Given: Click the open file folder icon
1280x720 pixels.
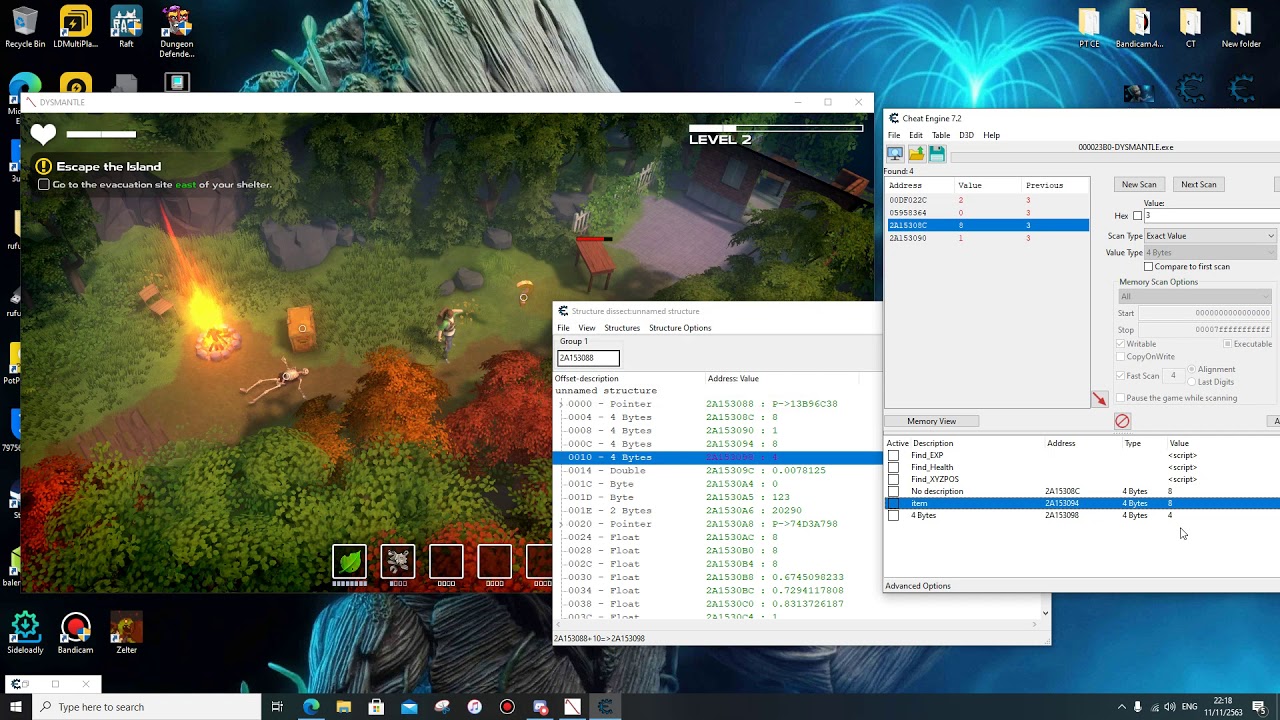Looking at the screenshot, I should [916, 154].
